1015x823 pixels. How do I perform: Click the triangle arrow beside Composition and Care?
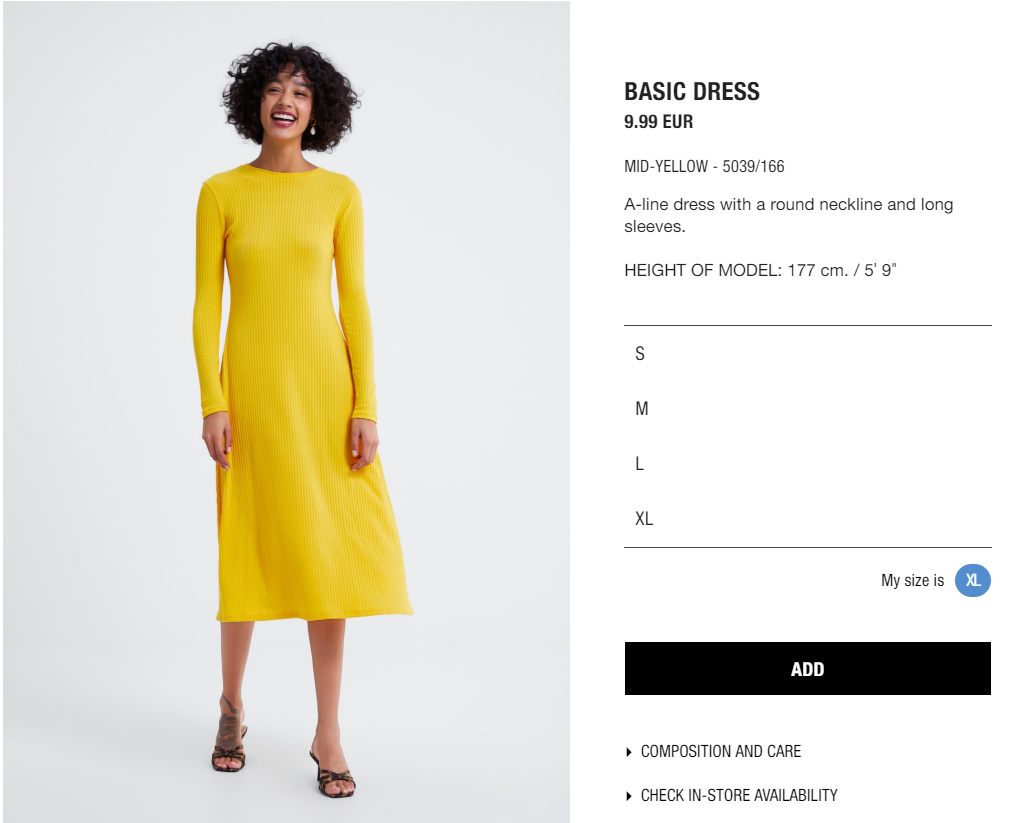click(x=629, y=752)
